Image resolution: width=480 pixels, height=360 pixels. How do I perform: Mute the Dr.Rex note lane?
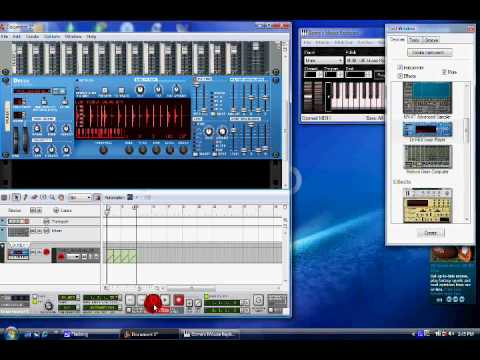pos(84,257)
